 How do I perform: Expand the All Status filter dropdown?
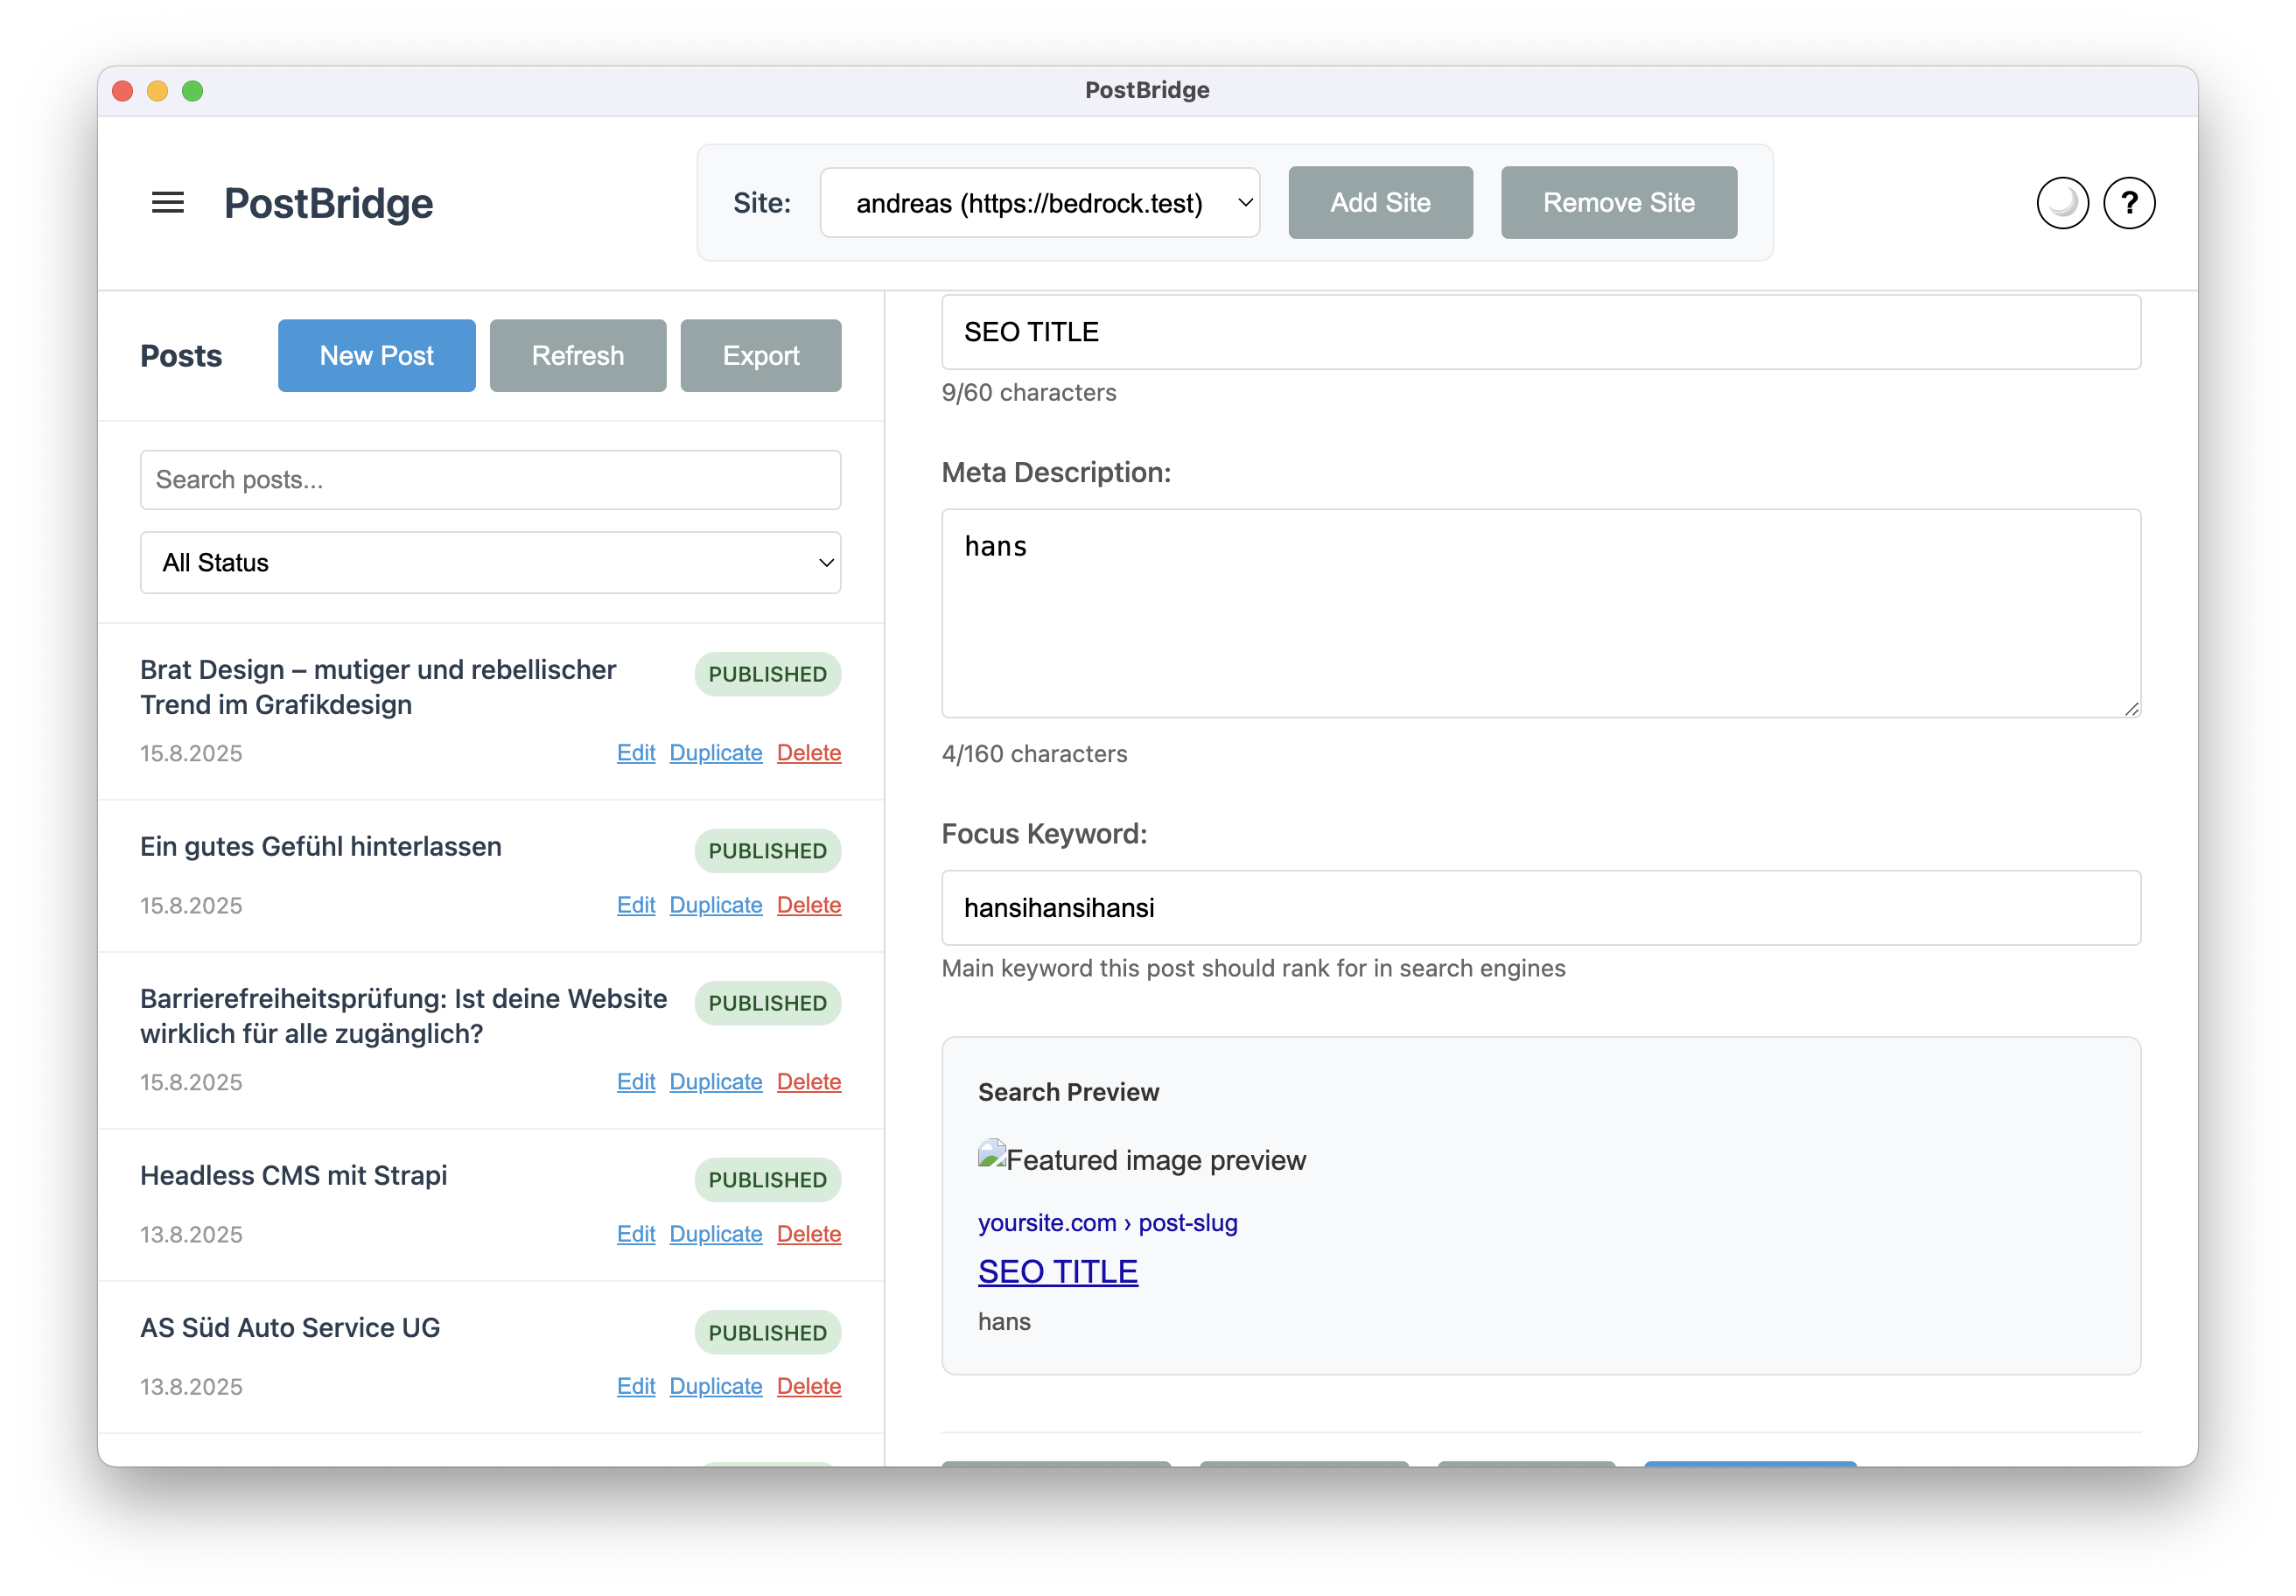(x=490, y=563)
